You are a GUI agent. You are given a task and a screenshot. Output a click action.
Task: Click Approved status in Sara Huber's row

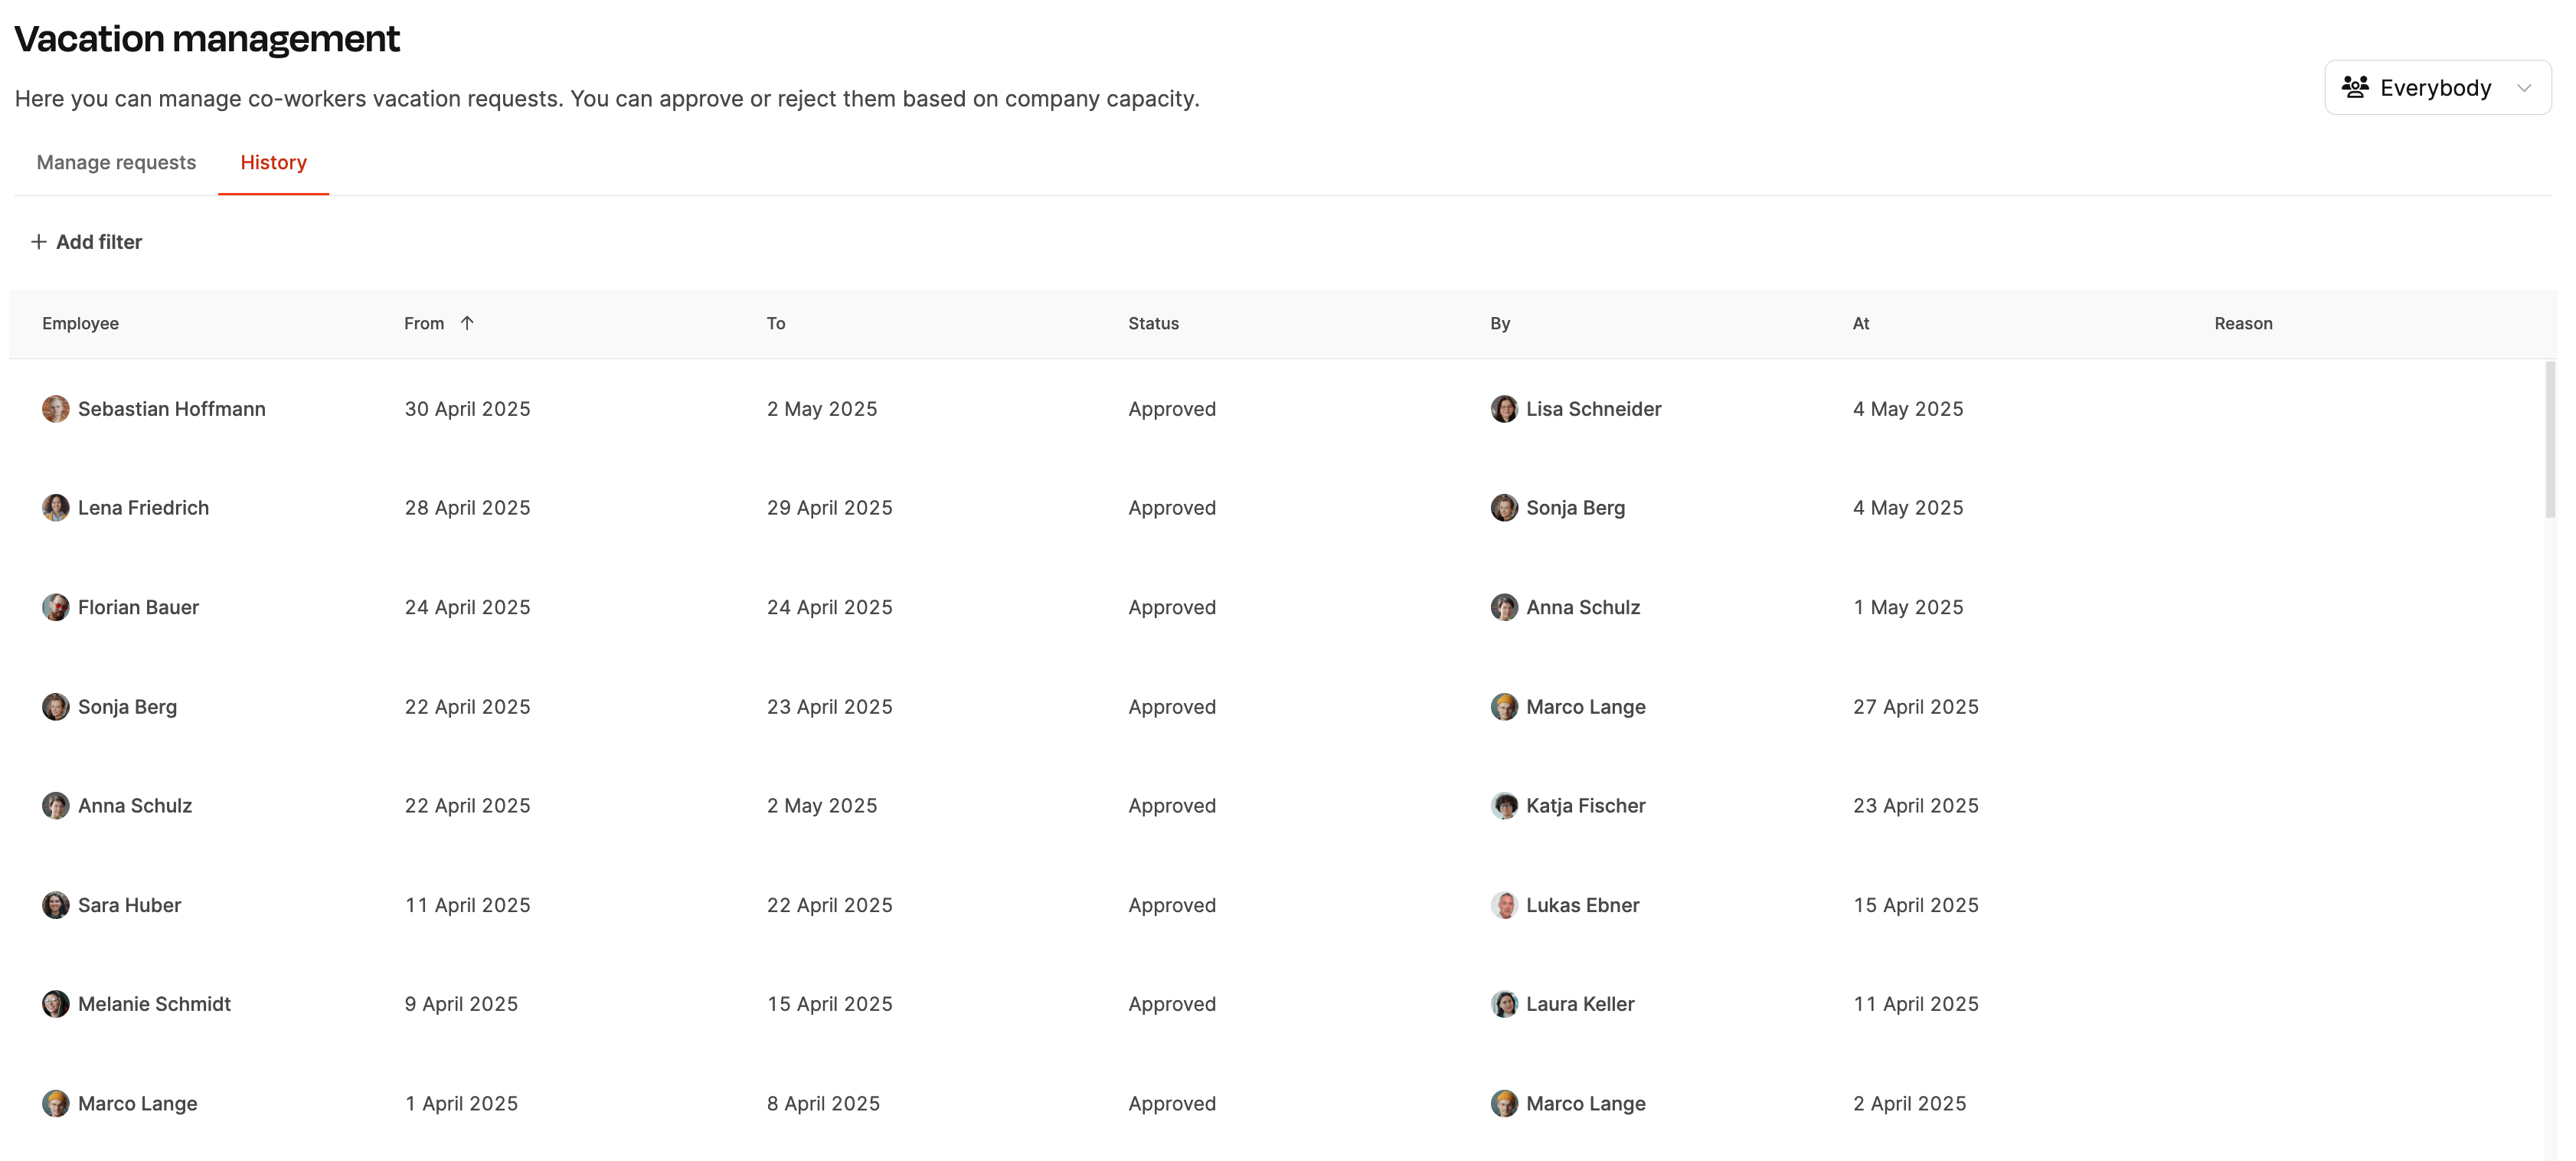point(1172,905)
